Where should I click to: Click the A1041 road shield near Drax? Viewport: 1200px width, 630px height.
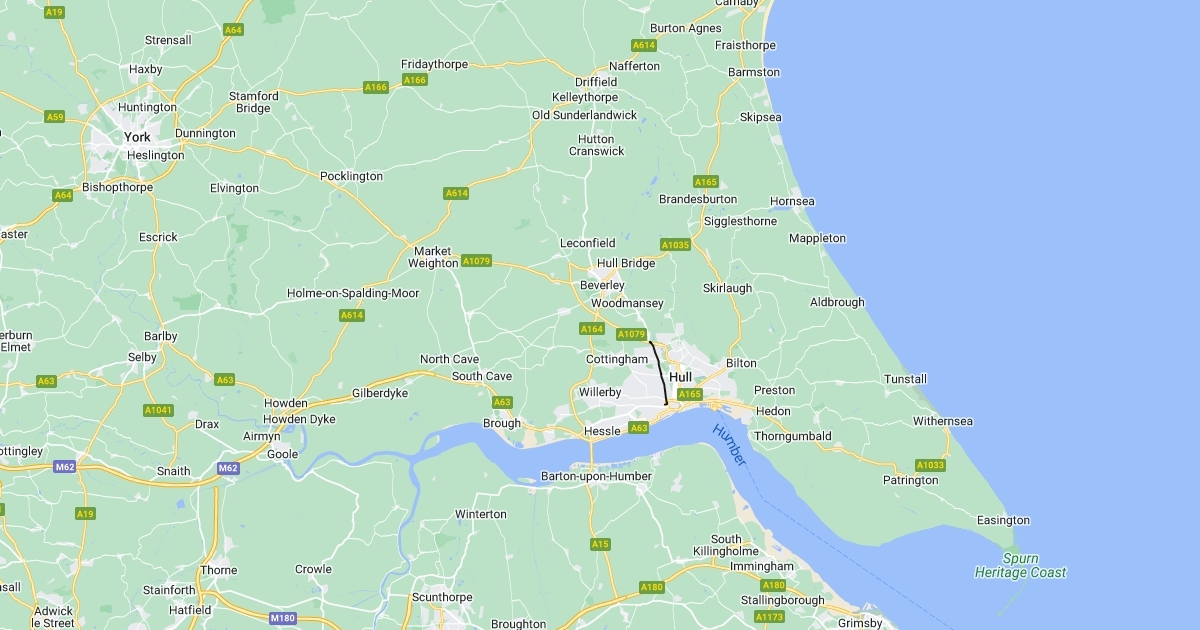point(158,410)
